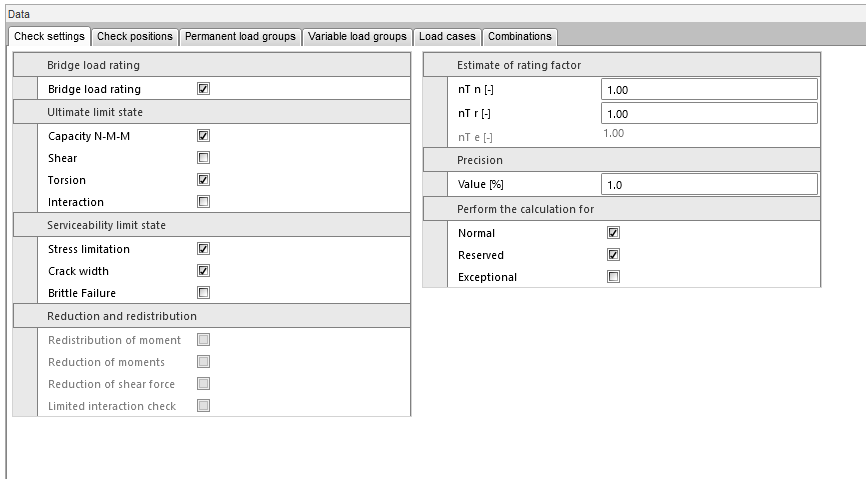Uncheck the Normal calculation option
Image resolution: width=866 pixels, height=479 pixels.
tap(614, 233)
